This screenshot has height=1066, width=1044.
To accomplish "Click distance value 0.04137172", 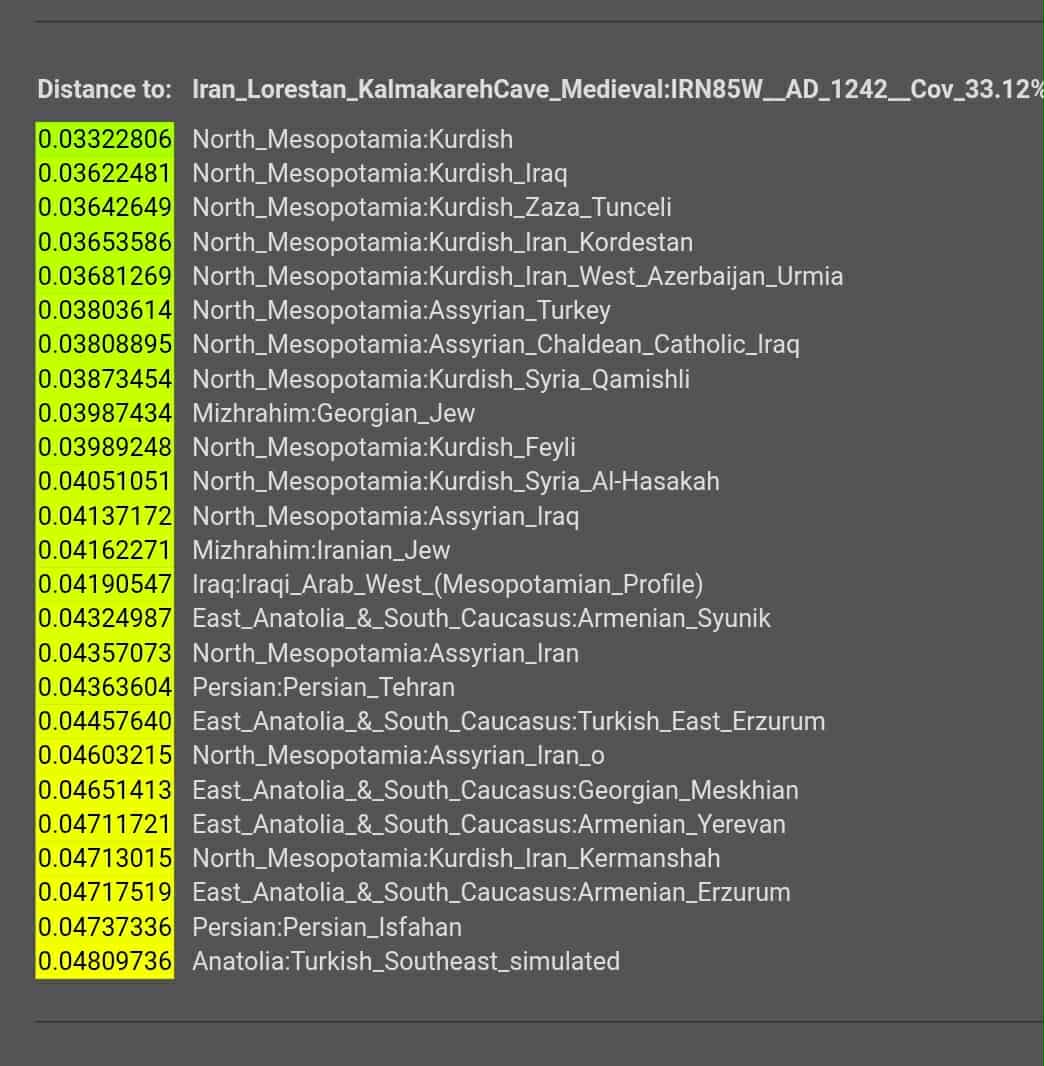I will tap(105, 516).
